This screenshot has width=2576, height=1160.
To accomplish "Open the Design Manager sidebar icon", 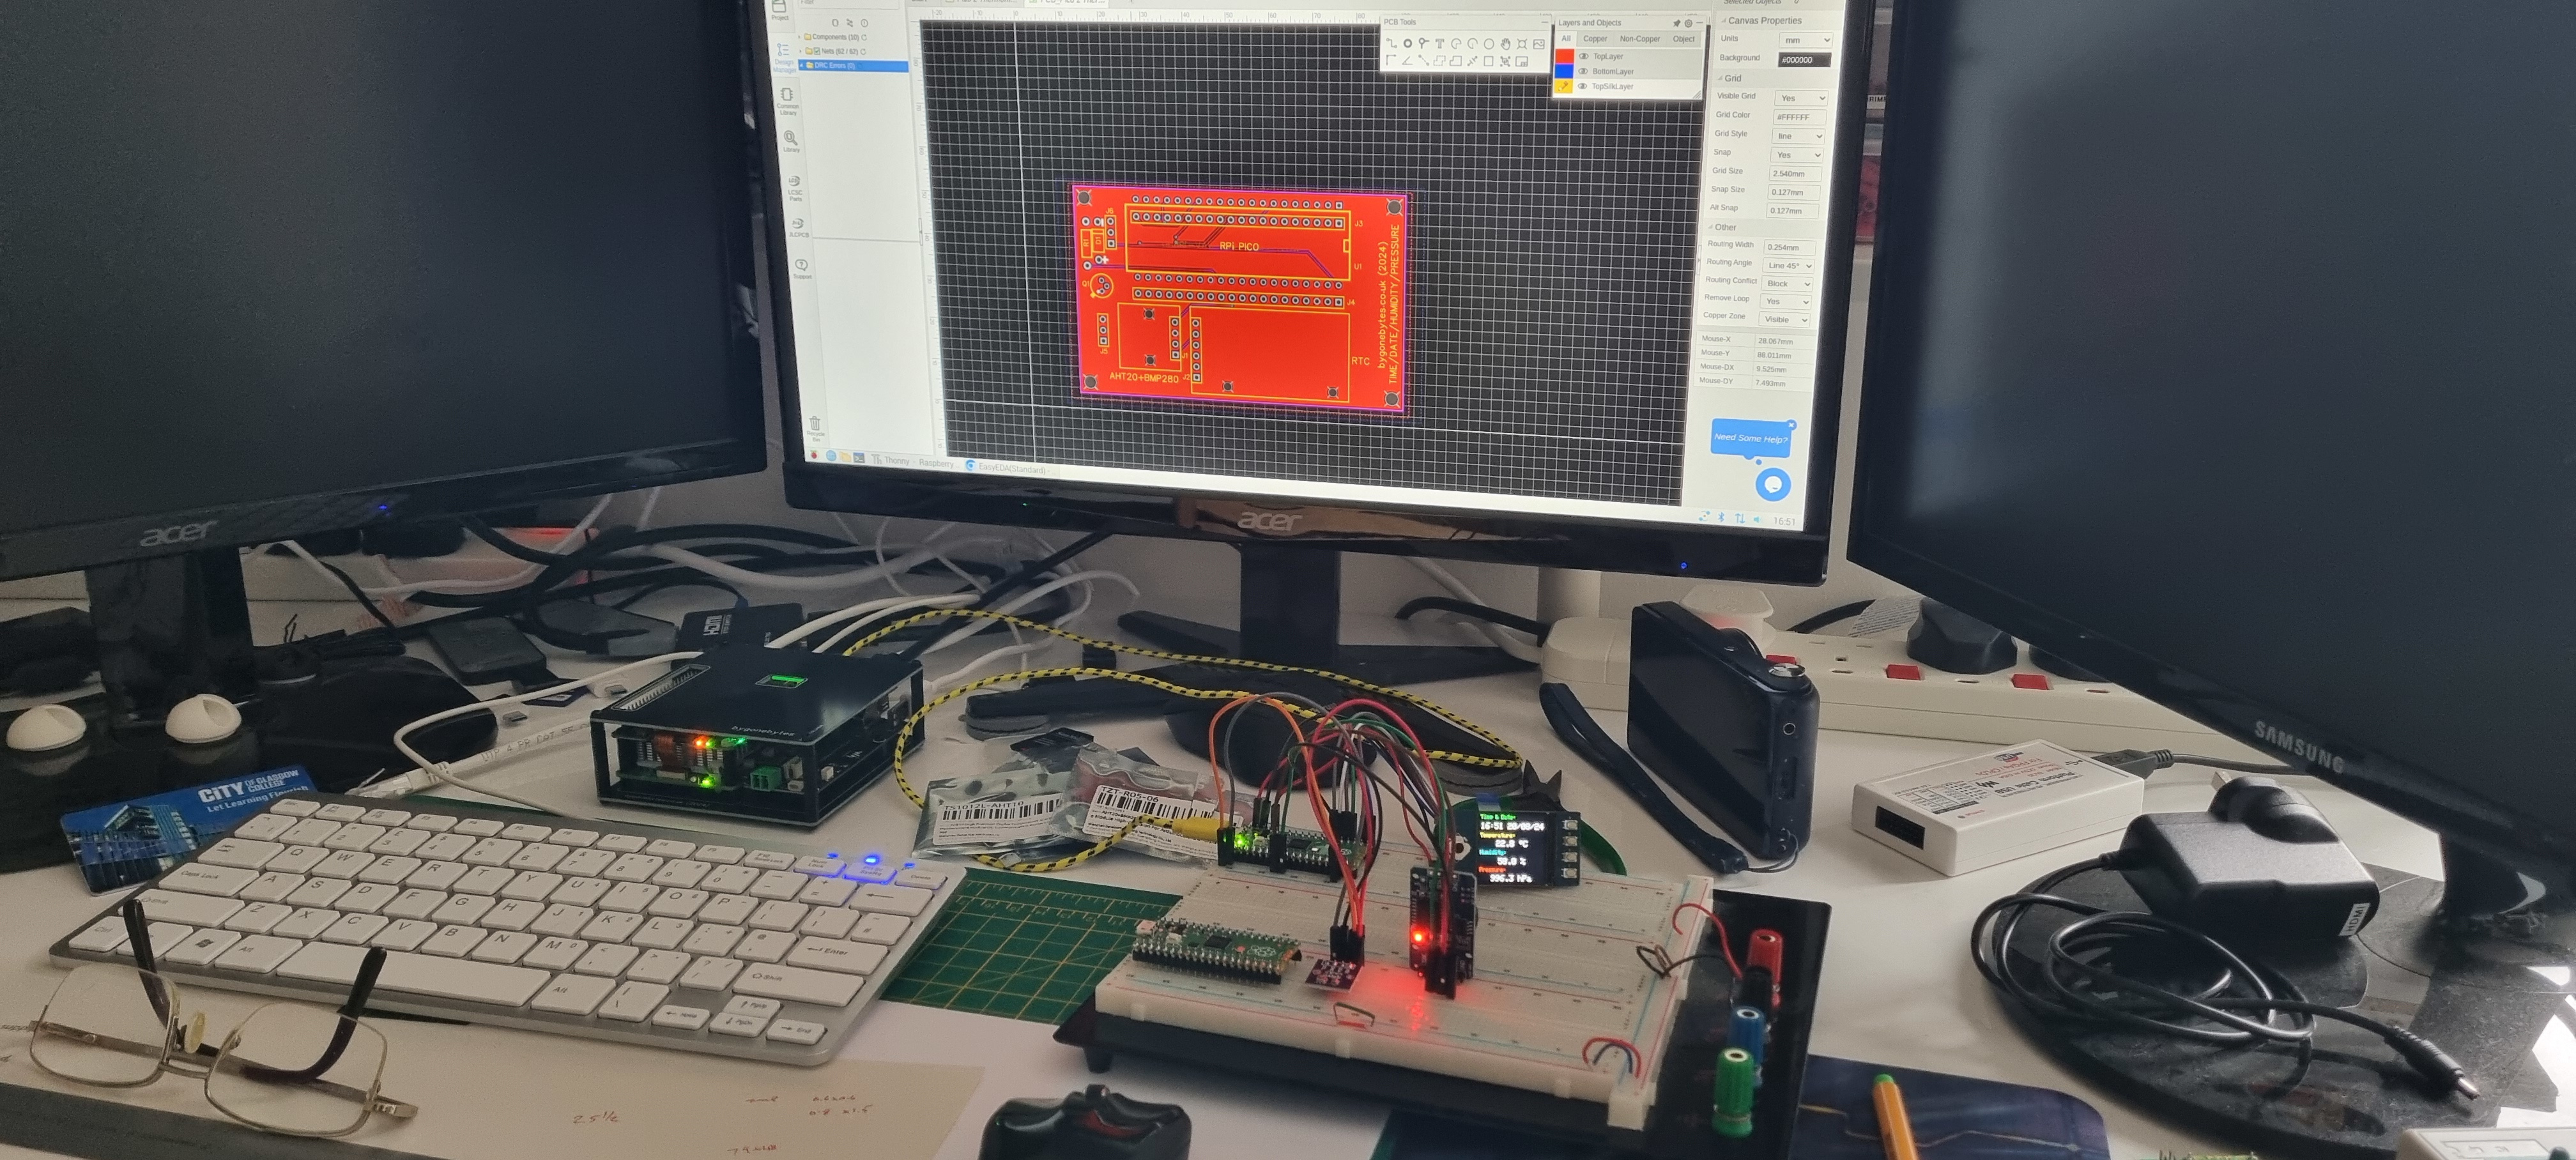I will [784, 57].
